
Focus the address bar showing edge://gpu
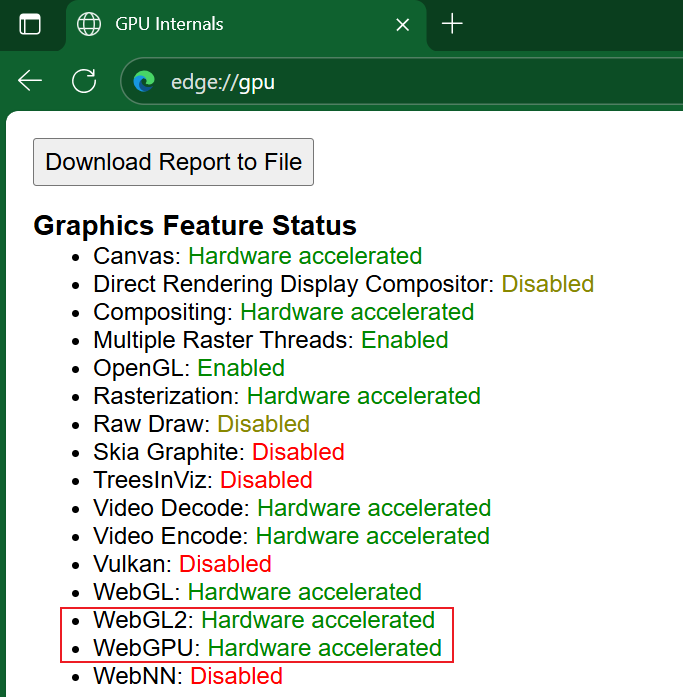click(x=402, y=81)
